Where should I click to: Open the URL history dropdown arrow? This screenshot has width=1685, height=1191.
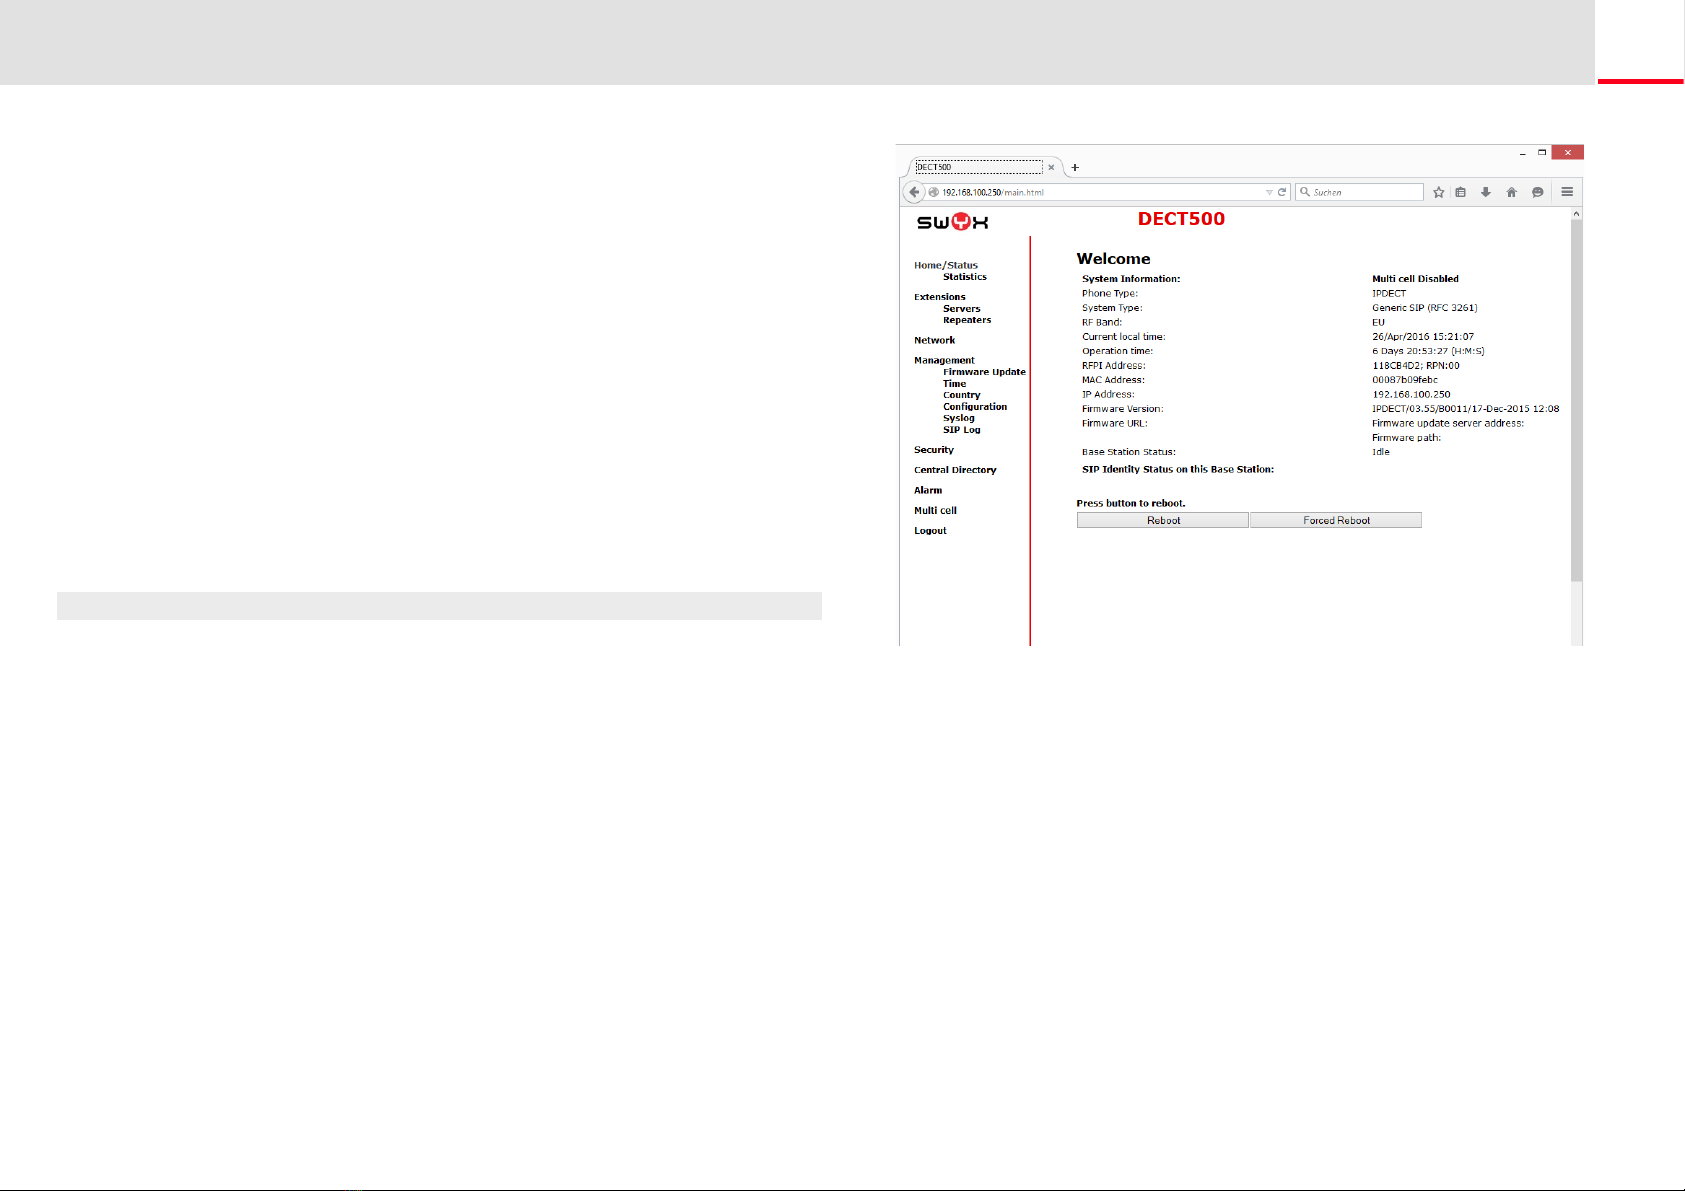coord(1269,192)
